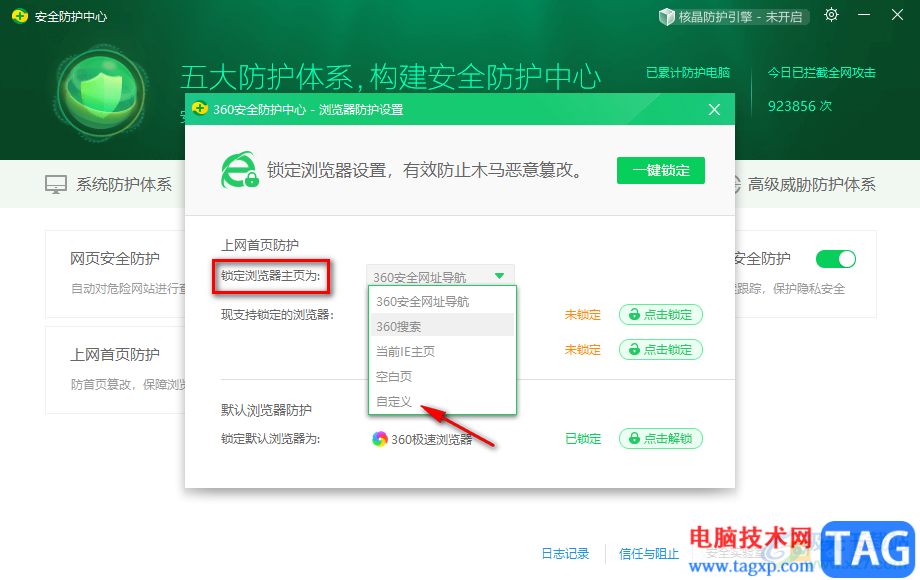The height and width of the screenshot is (580, 920).
Task: Click 默认浏览器防护 section heading
Action: 266,410
